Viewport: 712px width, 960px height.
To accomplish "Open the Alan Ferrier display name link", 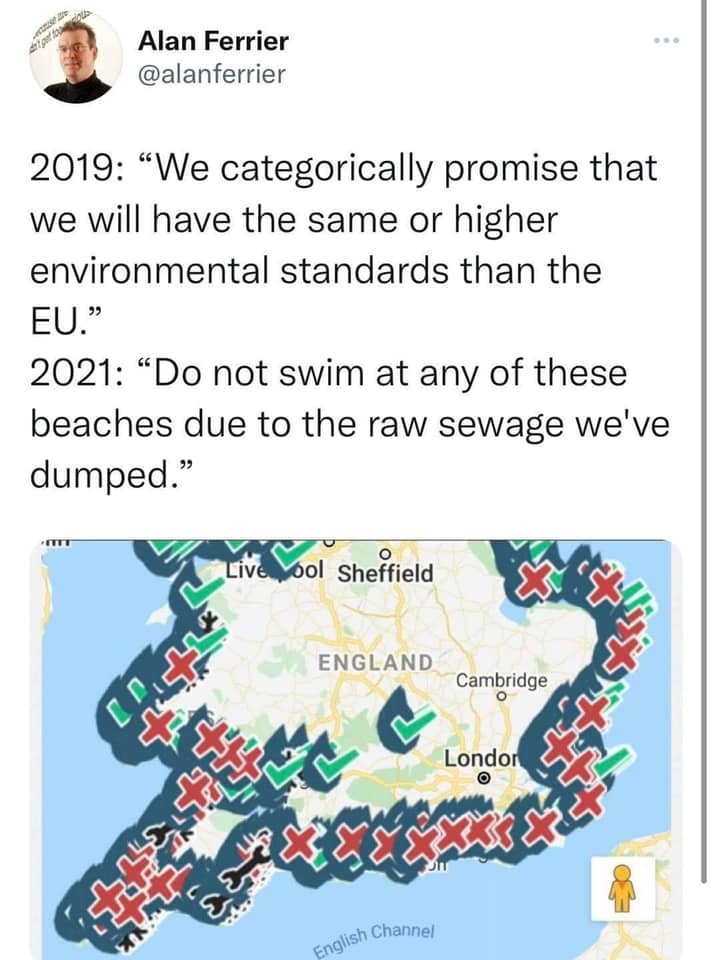I will point(214,41).
